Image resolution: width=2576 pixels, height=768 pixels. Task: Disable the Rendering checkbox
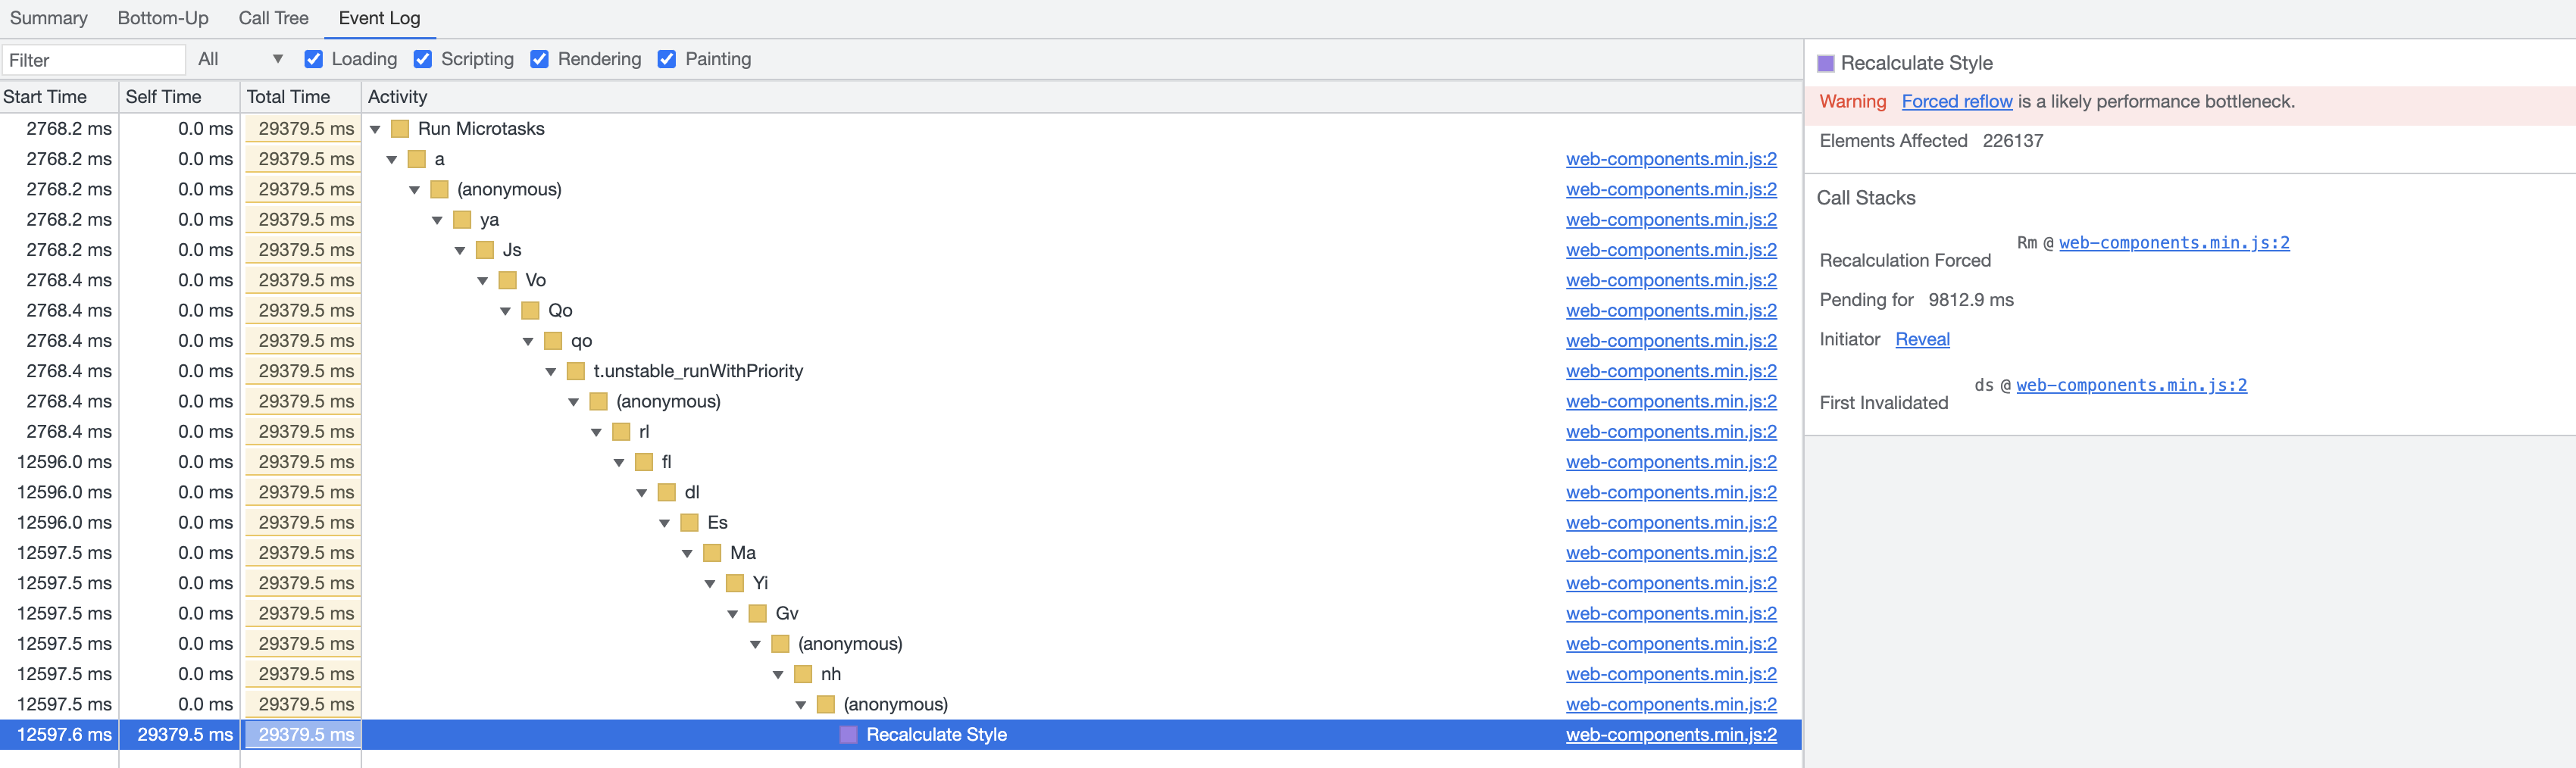[540, 59]
